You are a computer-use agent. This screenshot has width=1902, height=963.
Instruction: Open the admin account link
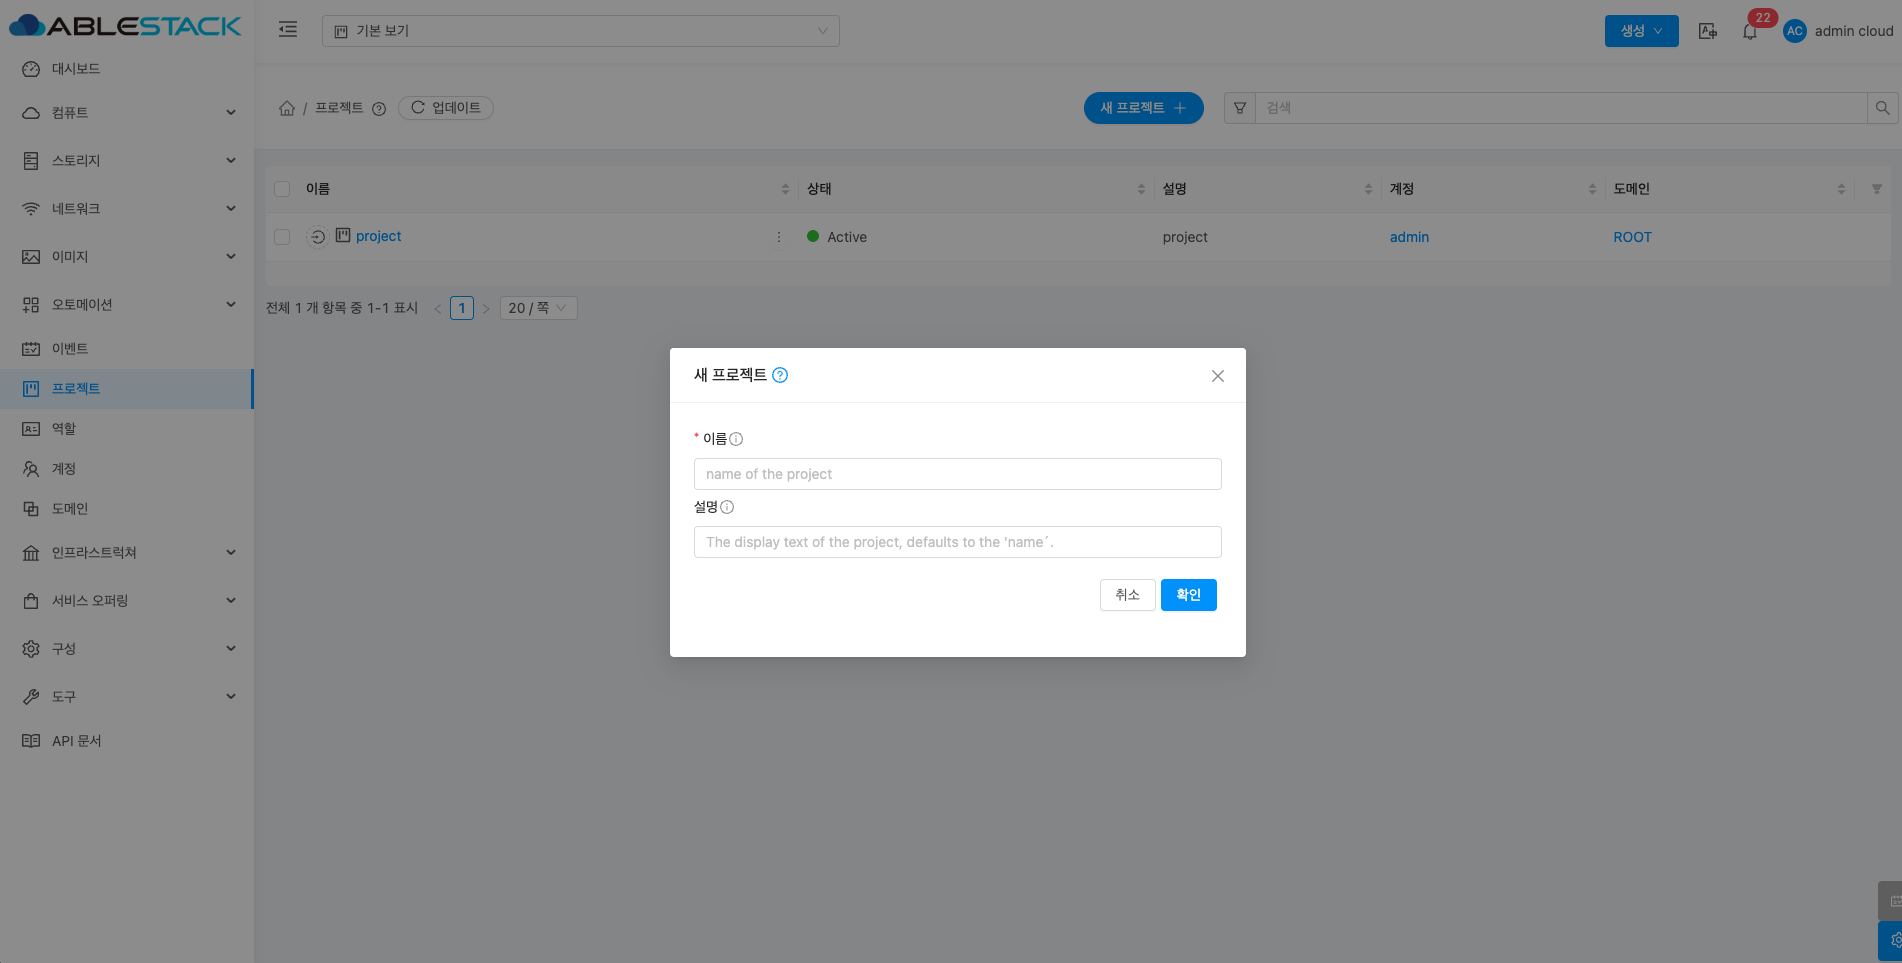click(1409, 237)
